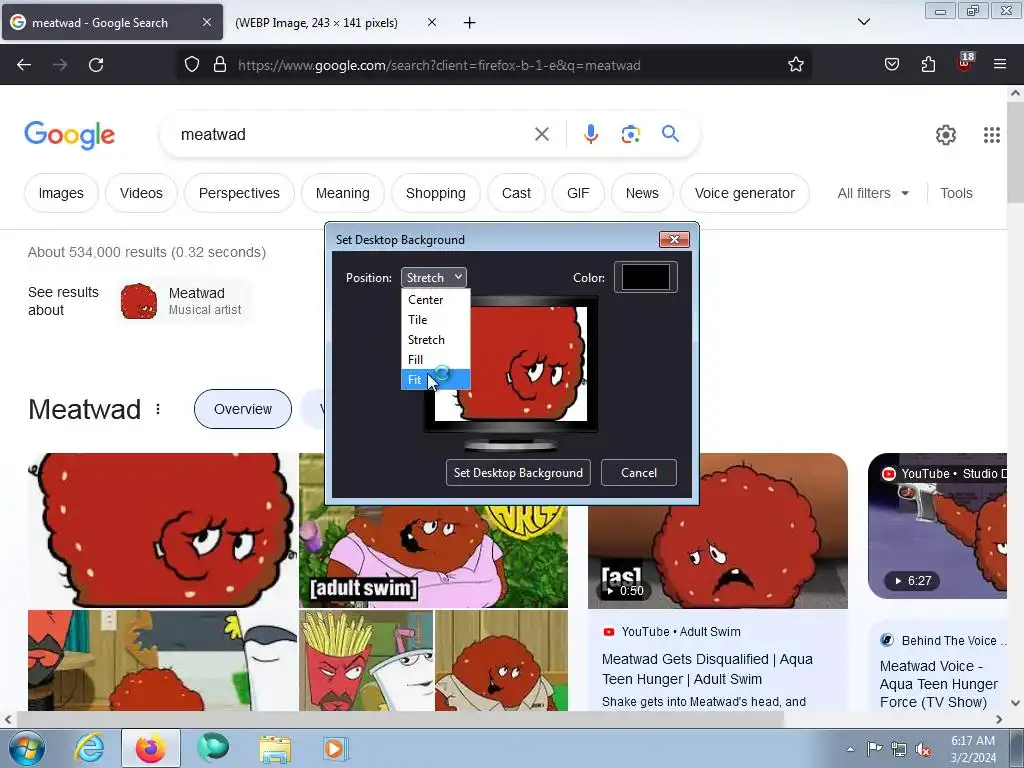This screenshot has width=1024, height=768.
Task: Search by image with Lens icon
Action: (x=630, y=135)
